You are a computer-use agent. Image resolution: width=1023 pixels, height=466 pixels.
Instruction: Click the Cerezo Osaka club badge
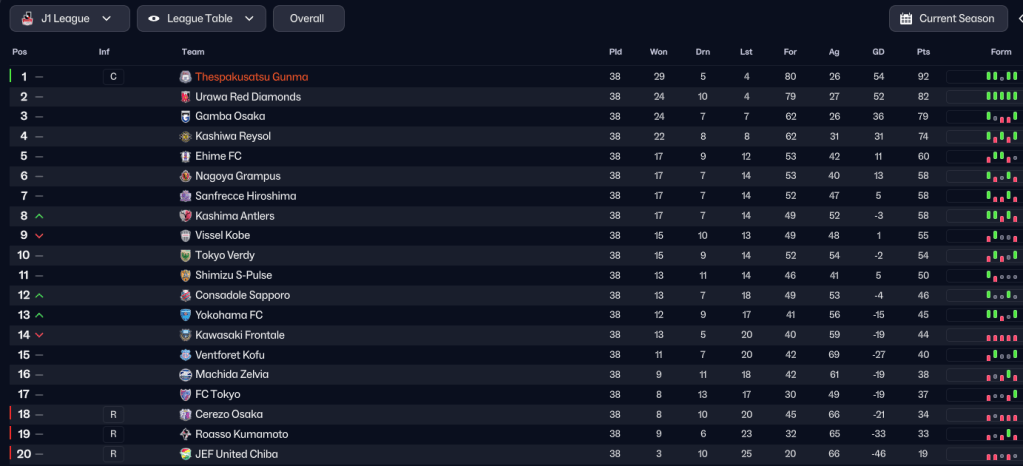click(185, 414)
